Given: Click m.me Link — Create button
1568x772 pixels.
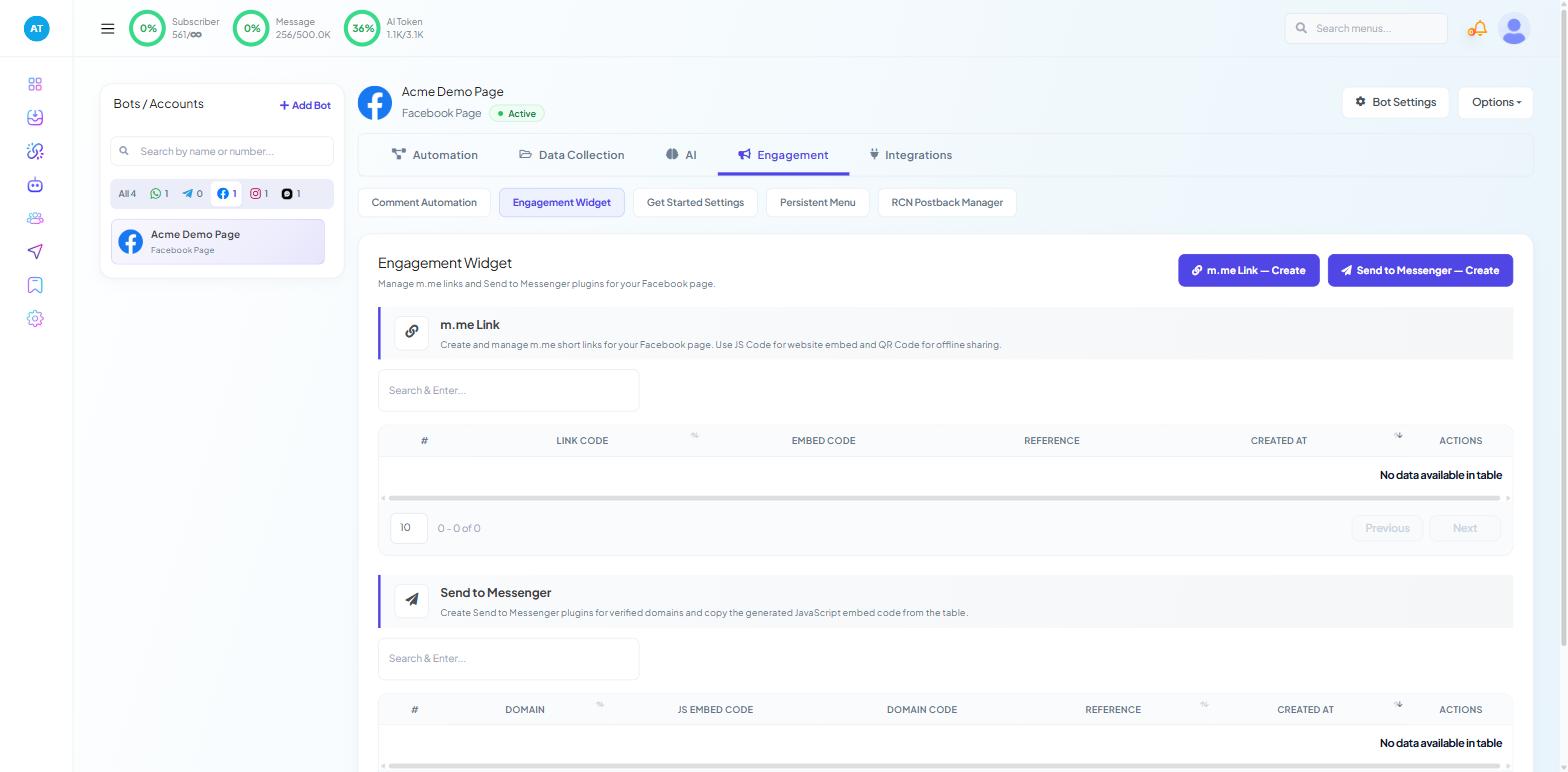Looking at the screenshot, I should (x=1248, y=270).
